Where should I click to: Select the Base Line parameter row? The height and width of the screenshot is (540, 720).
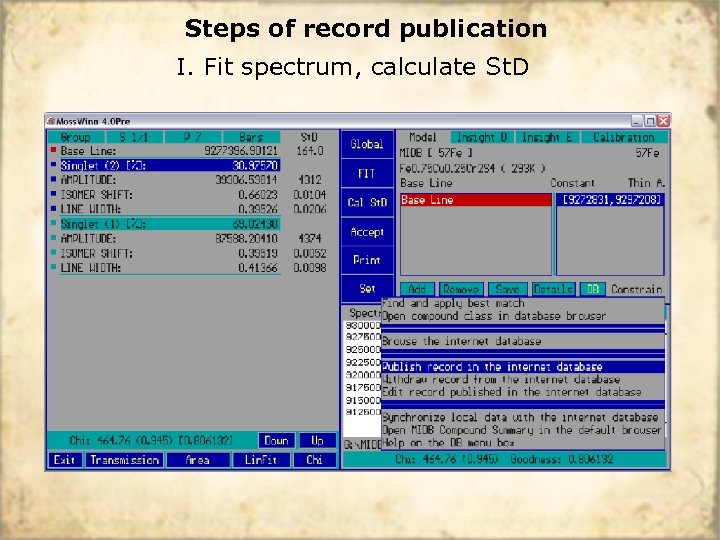169,151
